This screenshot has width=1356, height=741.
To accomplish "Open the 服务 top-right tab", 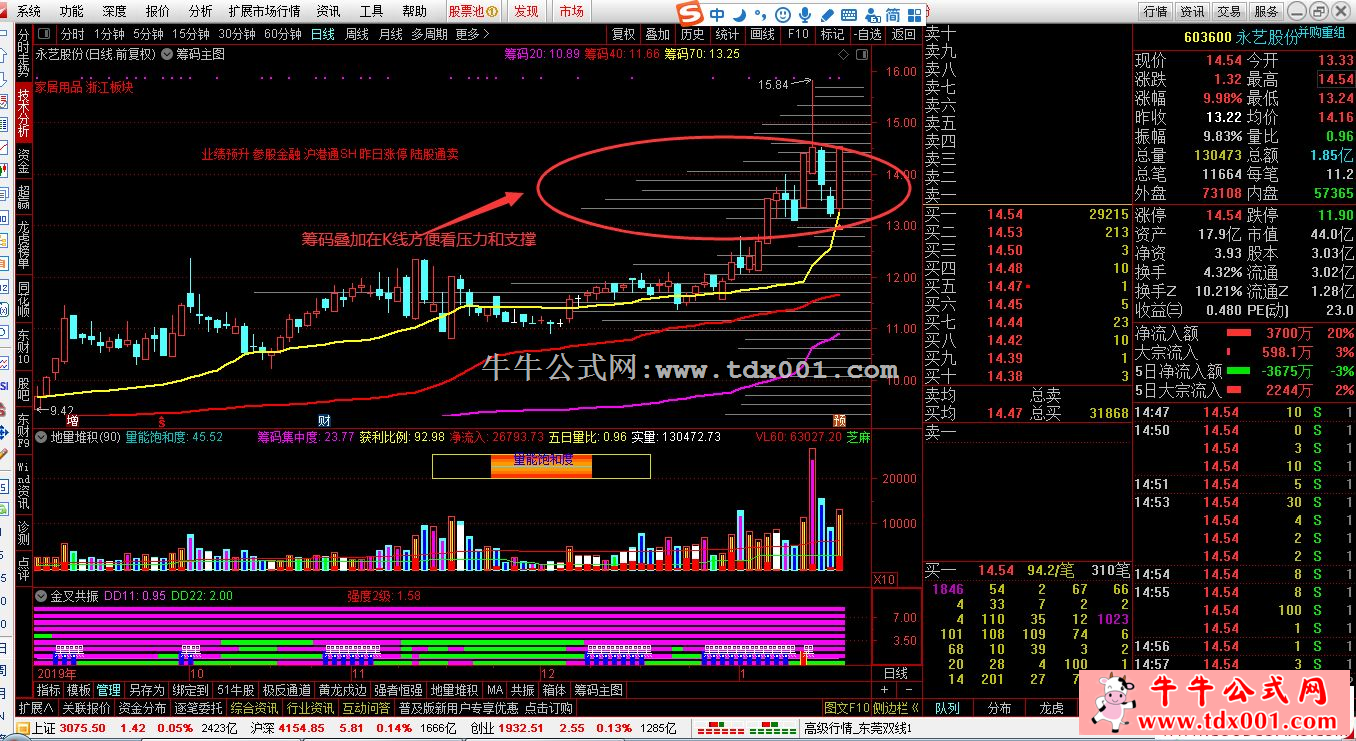I will point(1267,11).
